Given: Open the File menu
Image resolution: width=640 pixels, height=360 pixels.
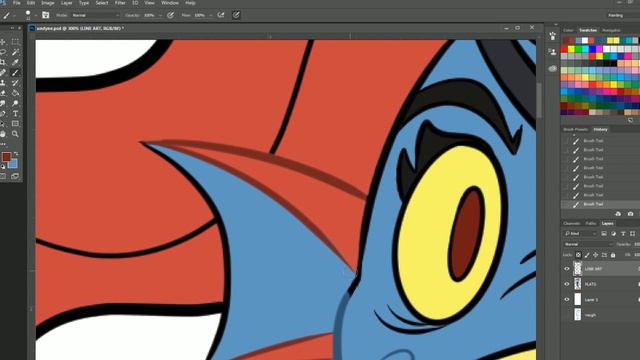Looking at the screenshot, I should tap(17, 3).
